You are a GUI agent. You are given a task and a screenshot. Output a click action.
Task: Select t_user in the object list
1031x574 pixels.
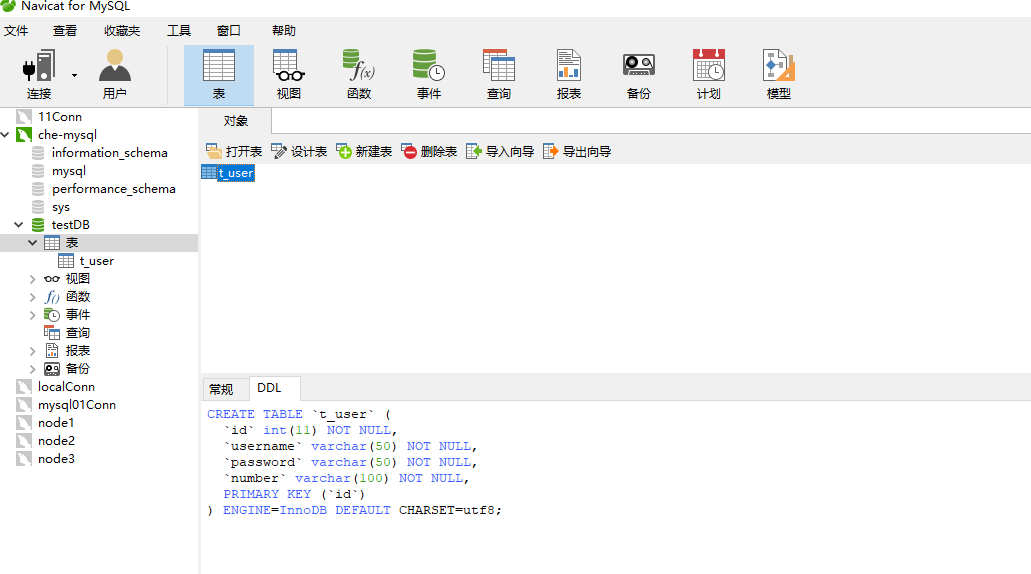click(x=228, y=173)
